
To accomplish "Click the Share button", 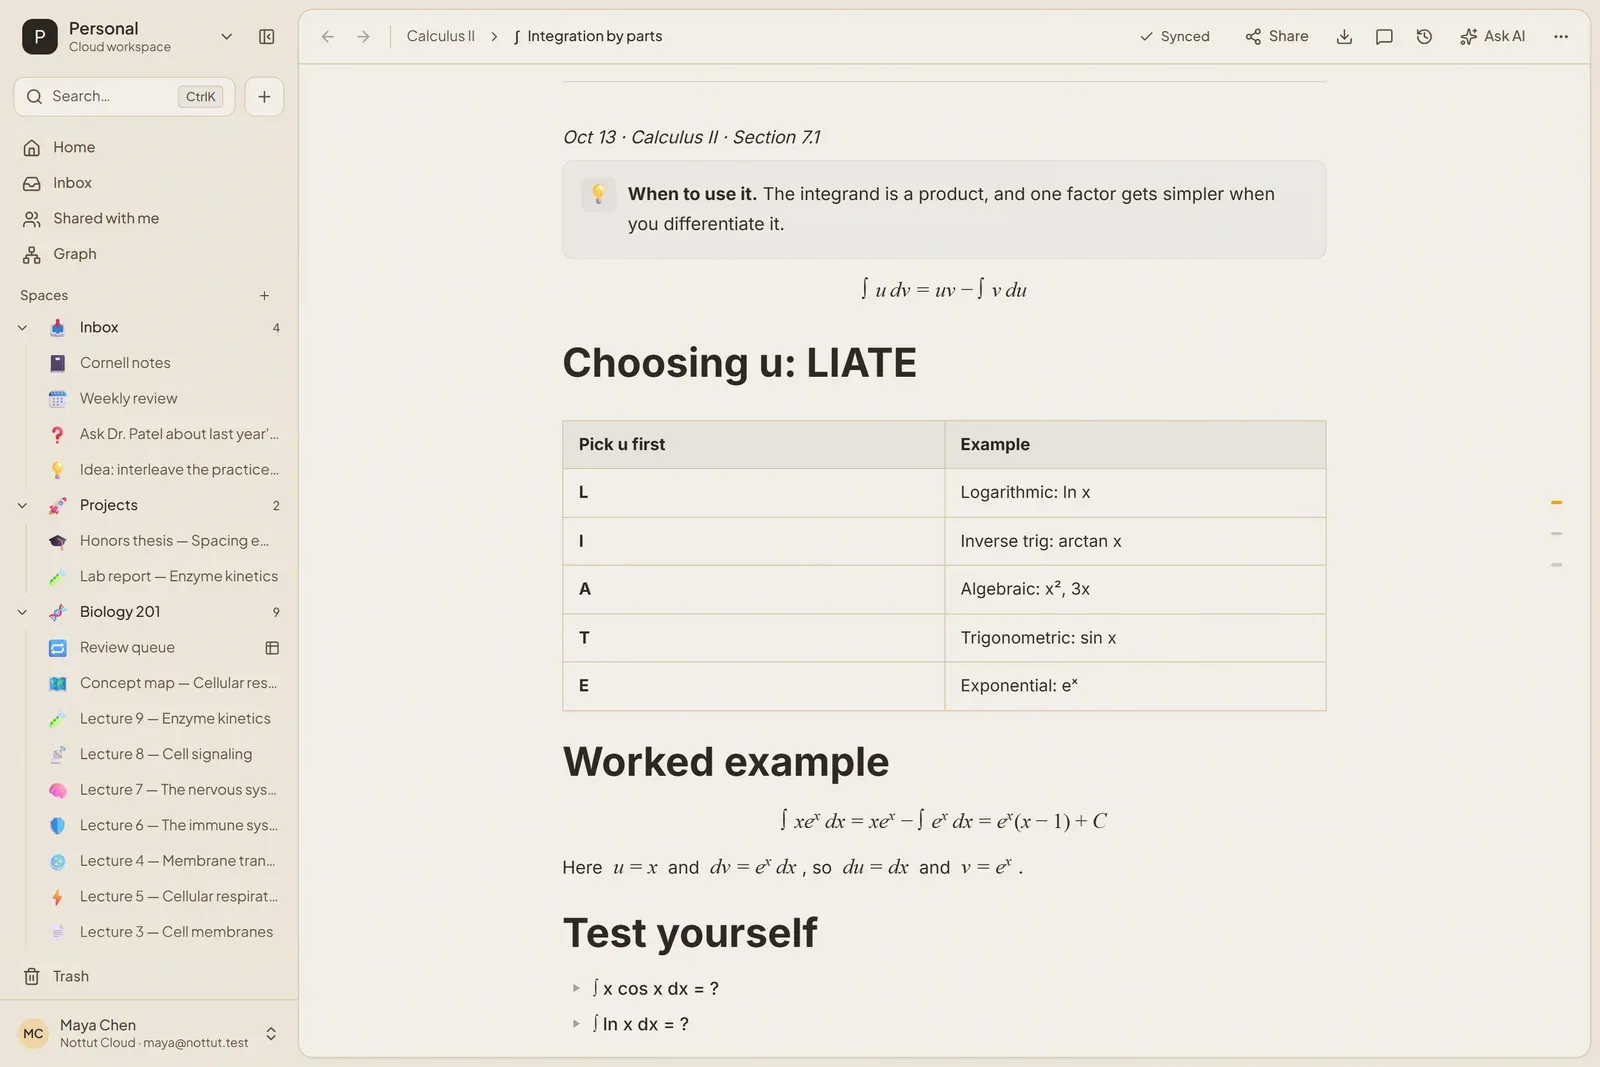I will coord(1277,37).
